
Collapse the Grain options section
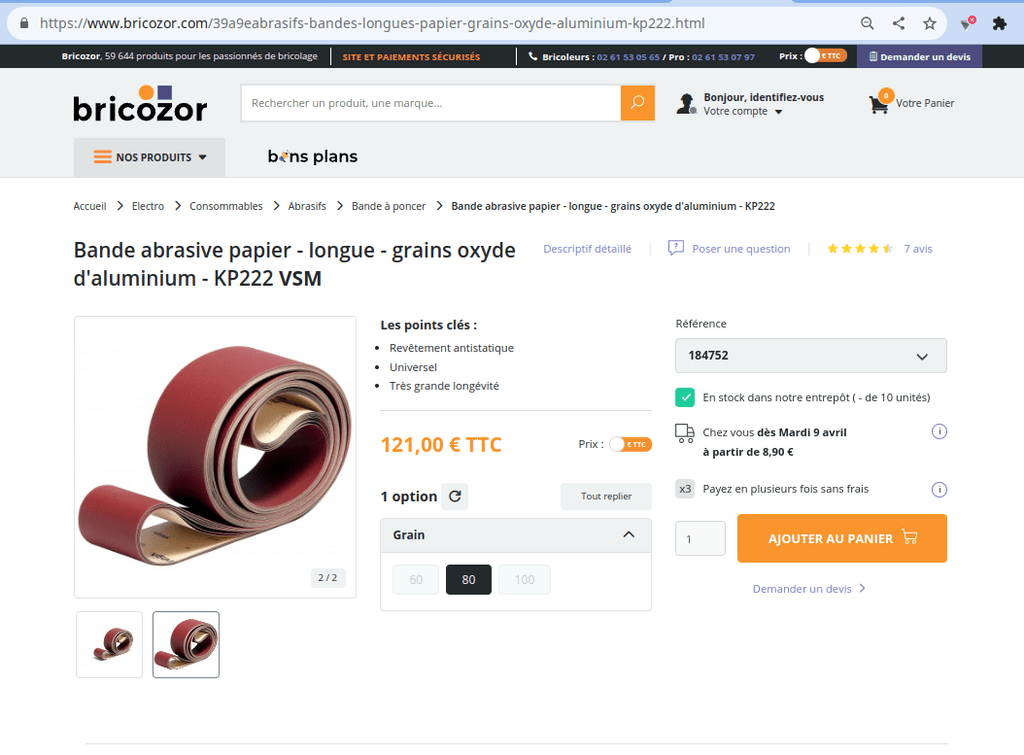point(628,535)
